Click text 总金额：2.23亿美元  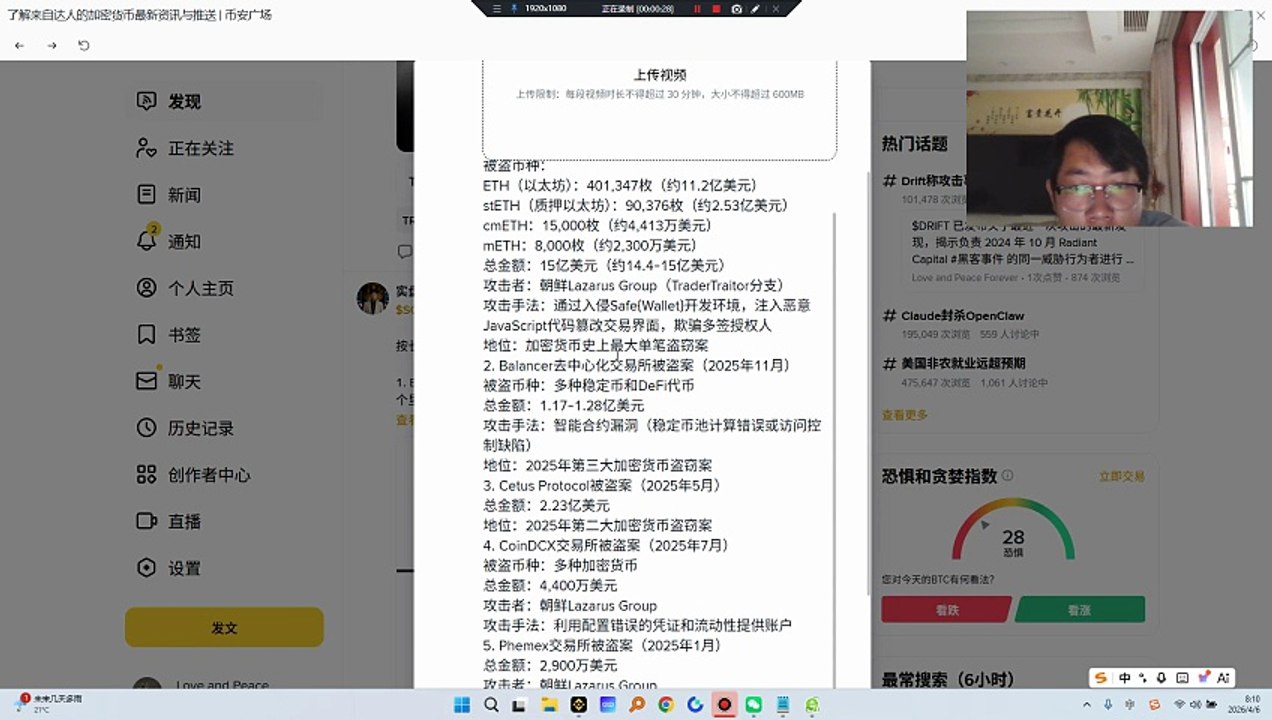point(546,505)
